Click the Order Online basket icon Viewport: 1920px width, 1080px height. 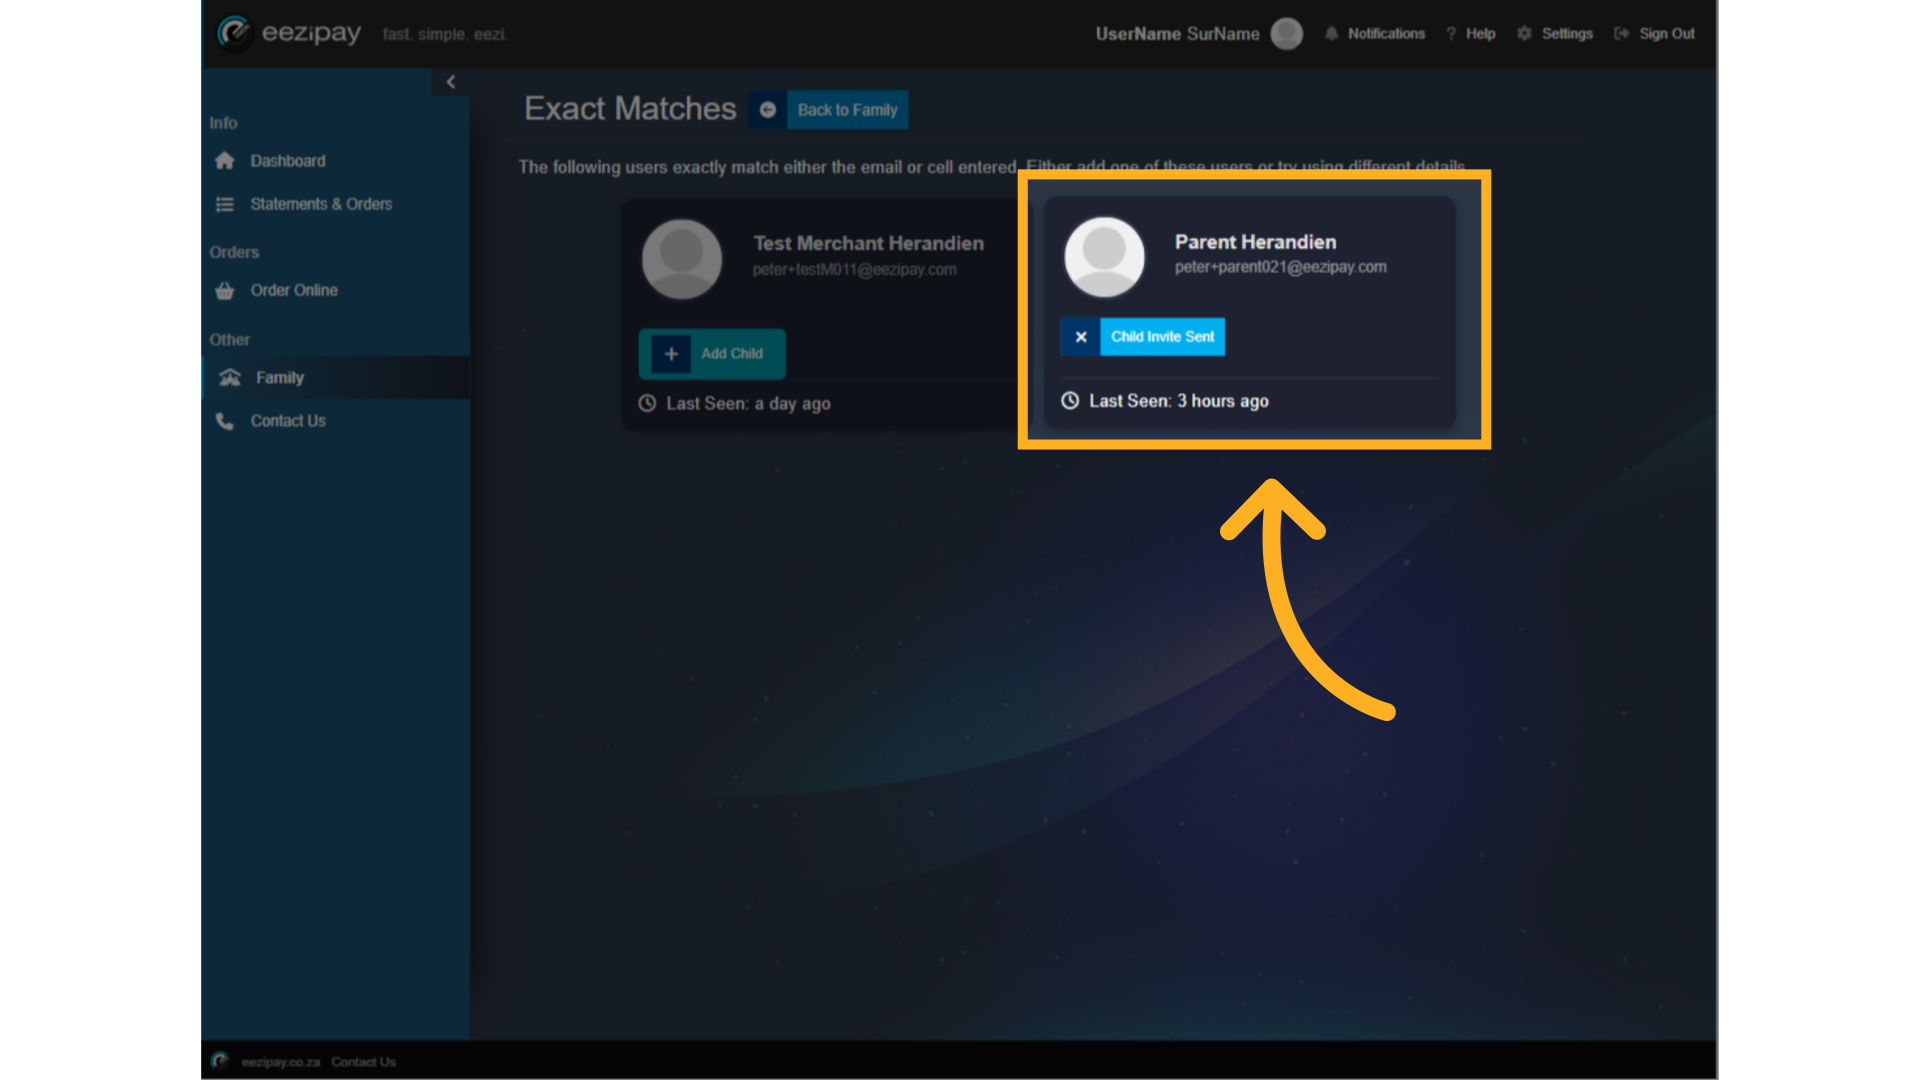coord(225,291)
